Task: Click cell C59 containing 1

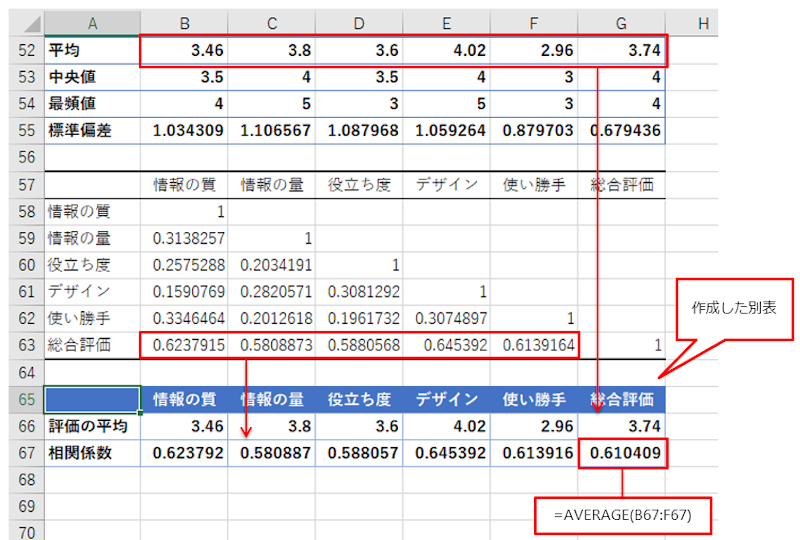Action: (272, 237)
